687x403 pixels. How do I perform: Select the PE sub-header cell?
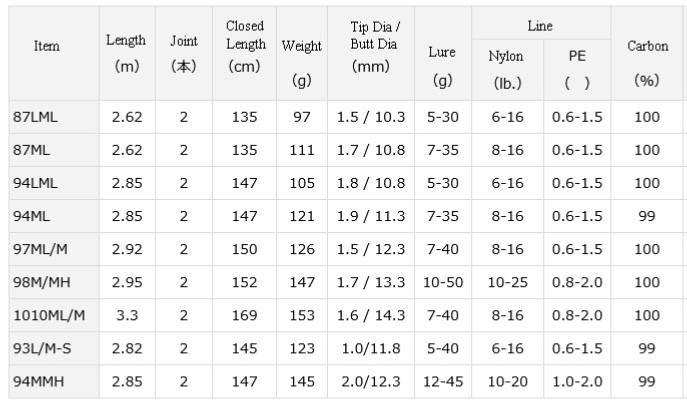[x=577, y=70]
